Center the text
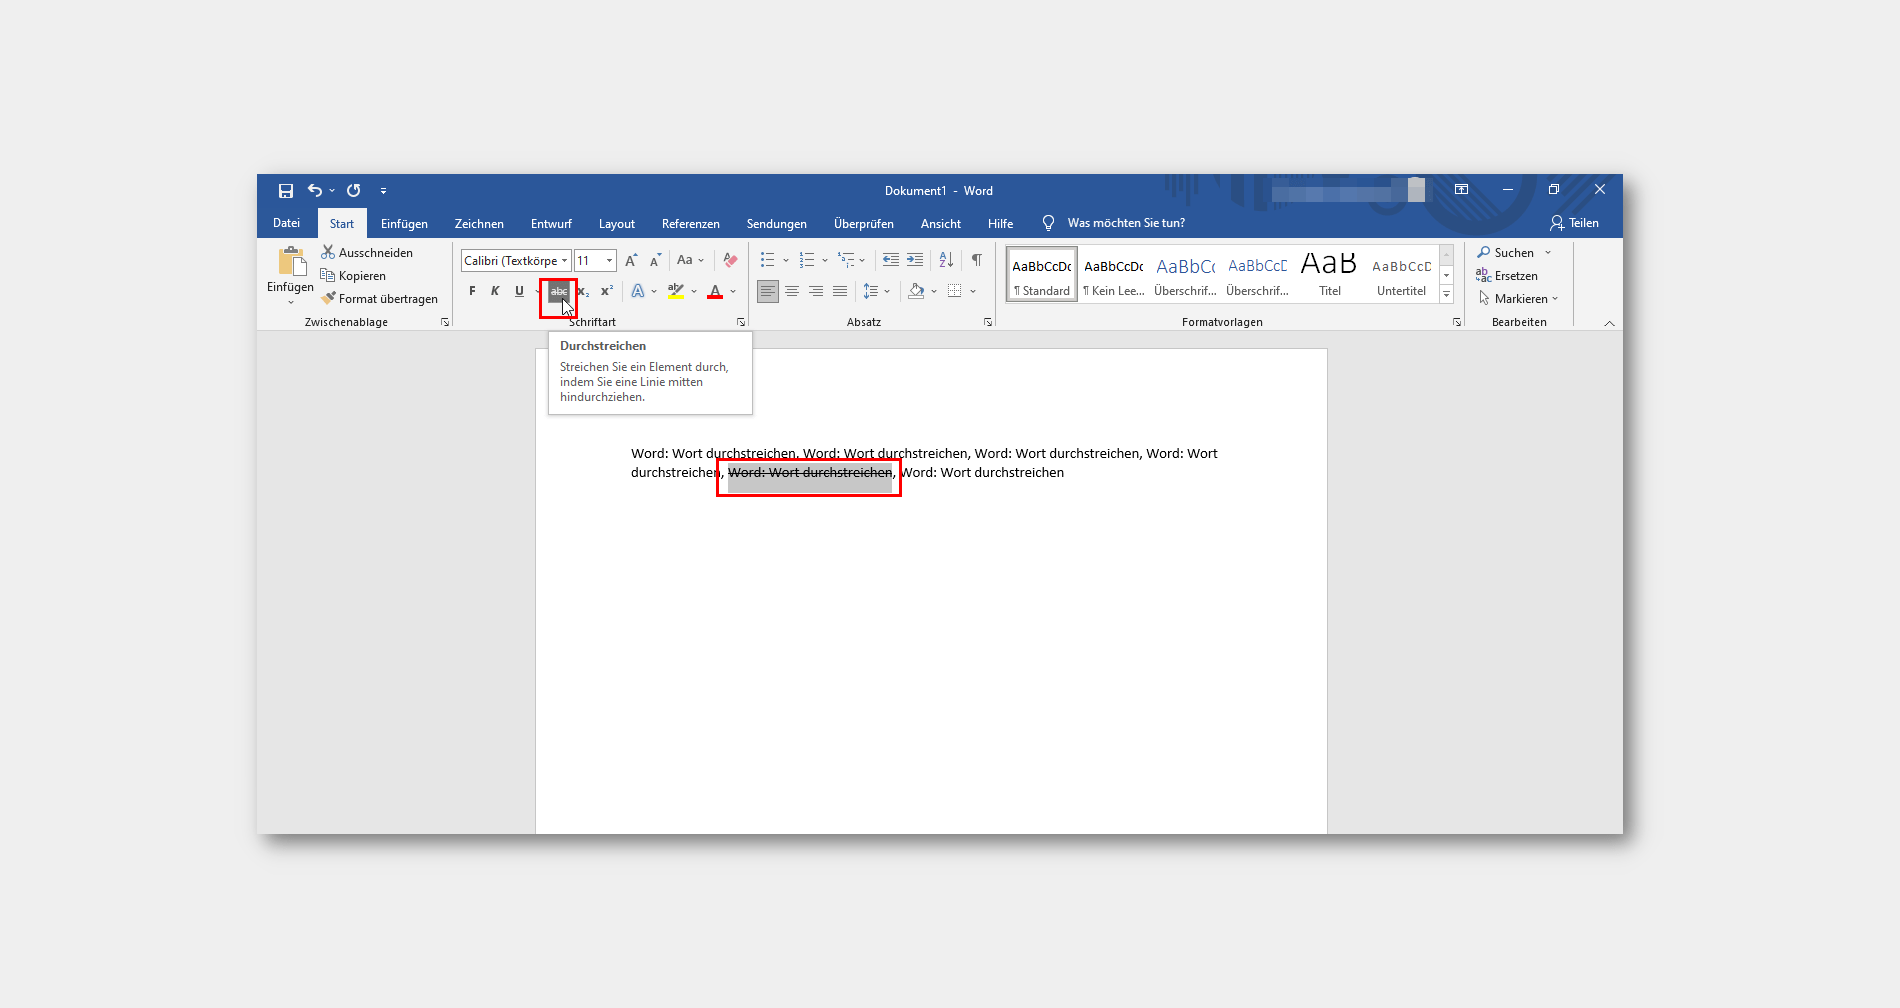This screenshot has height=1008, width=1900. point(792,291)
